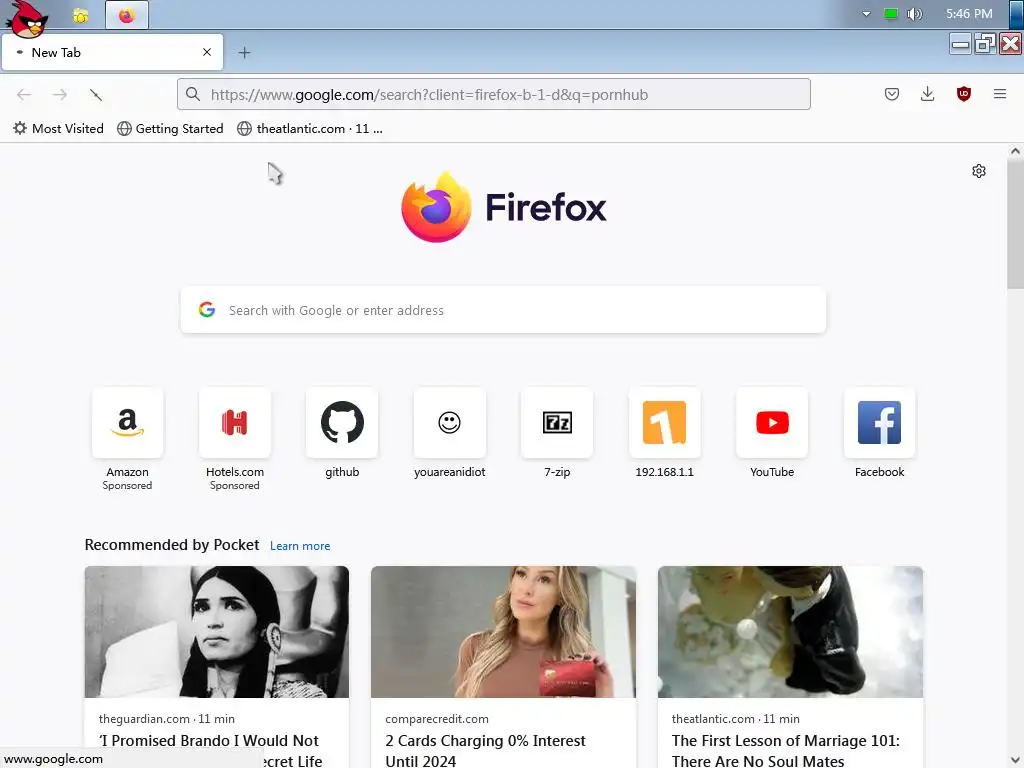Open a new tab with plus button

coord(244,53)
